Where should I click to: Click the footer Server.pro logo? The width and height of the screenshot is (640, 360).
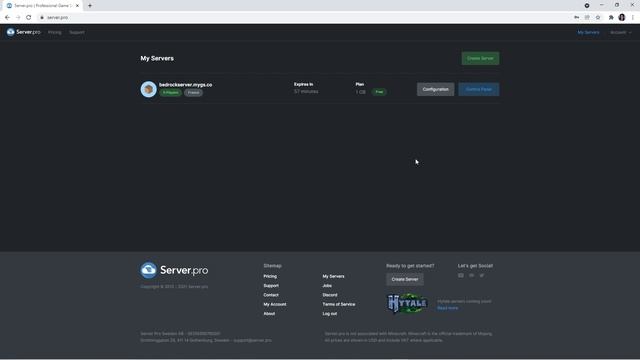click(x=174, y=270)
